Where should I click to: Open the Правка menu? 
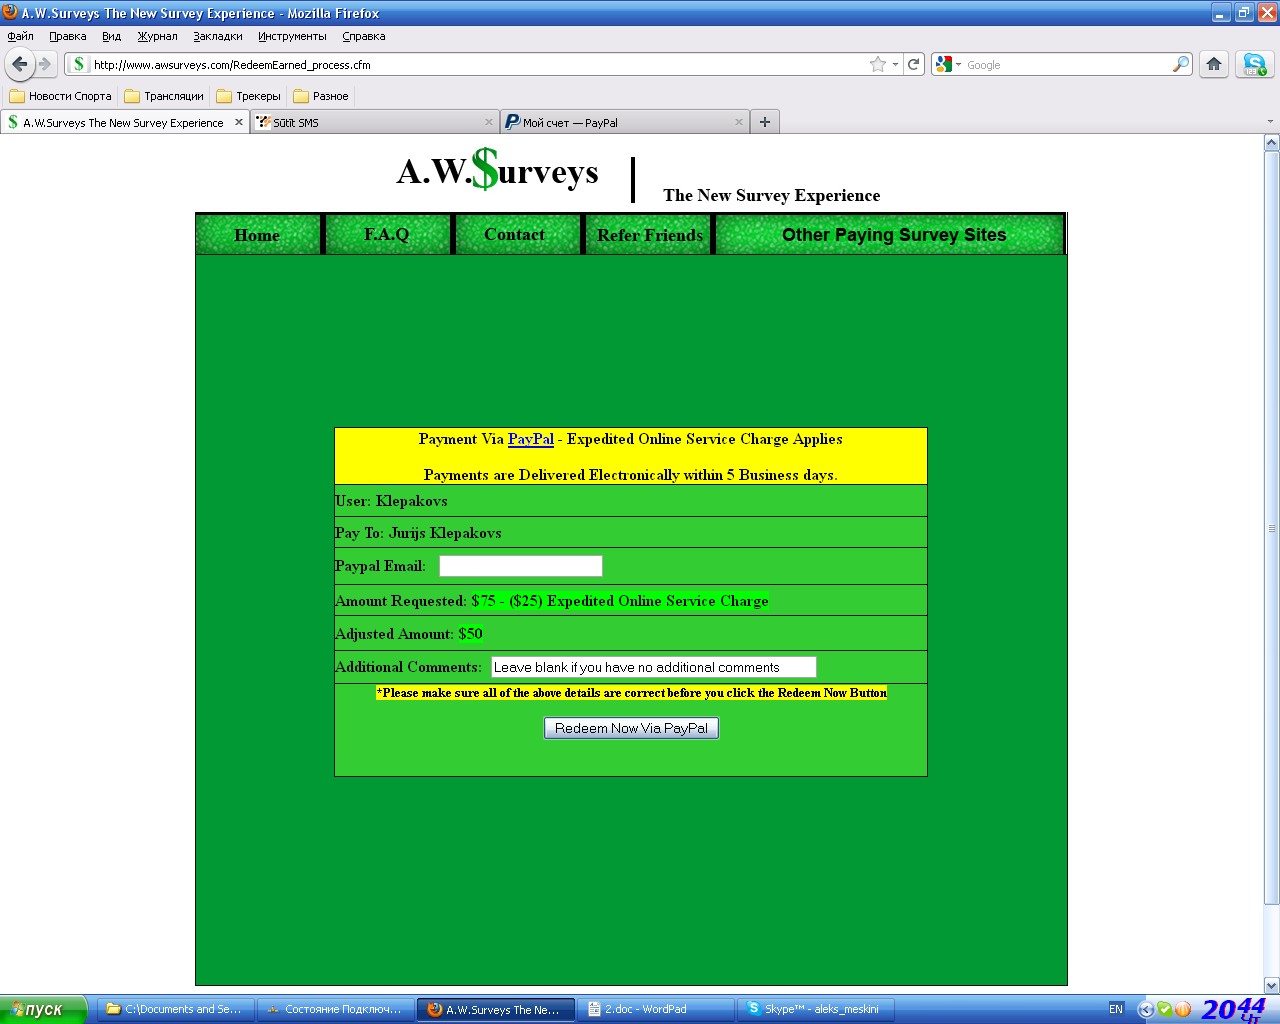[x=68, y=36]
